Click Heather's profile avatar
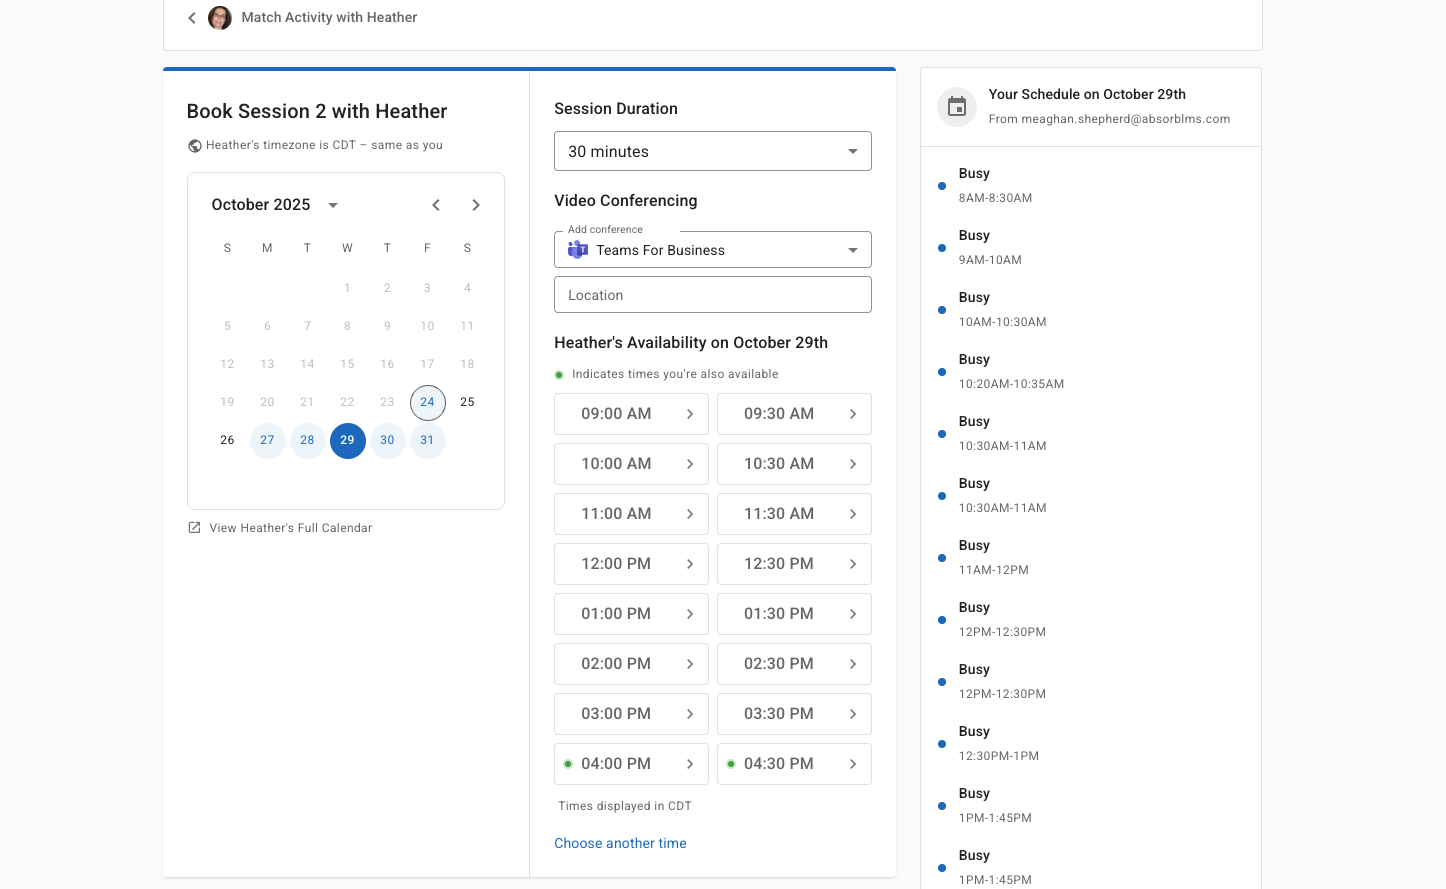This screenshot has height=889, width=1446. tap(220, 18)
